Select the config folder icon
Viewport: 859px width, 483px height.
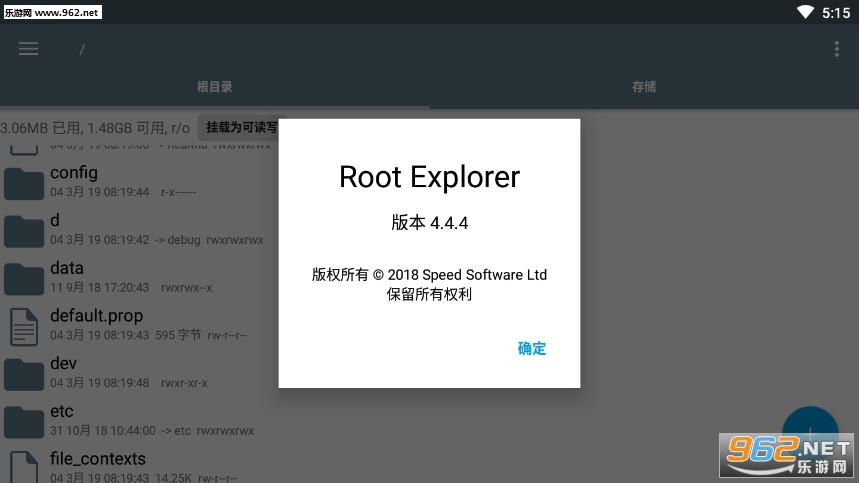24,183
